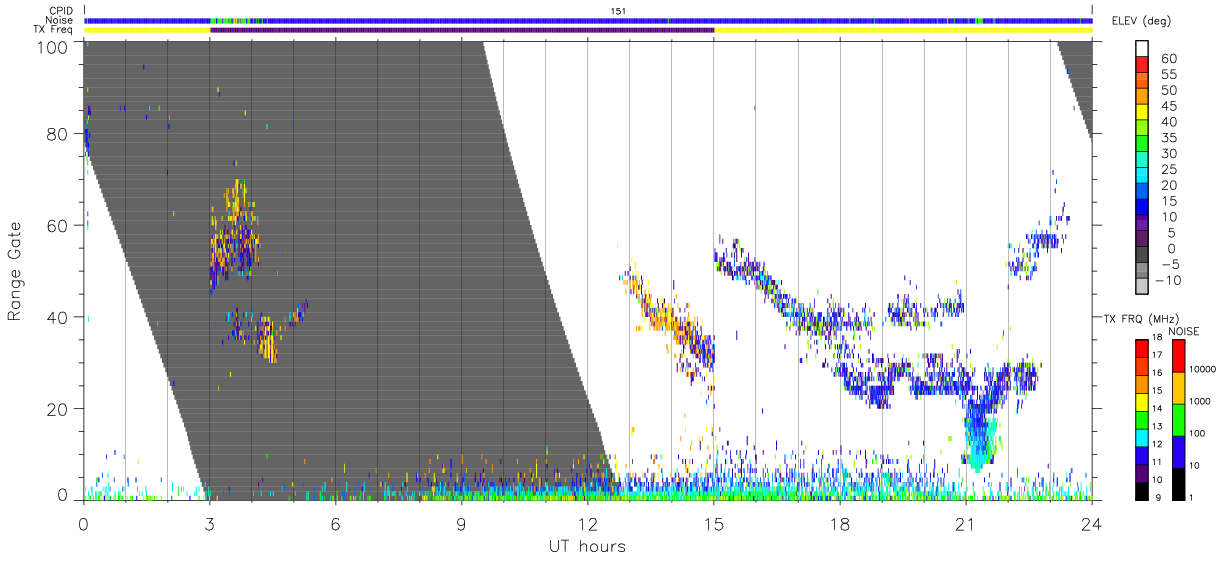Click the UT hours tick label 15

click(714, 523)
